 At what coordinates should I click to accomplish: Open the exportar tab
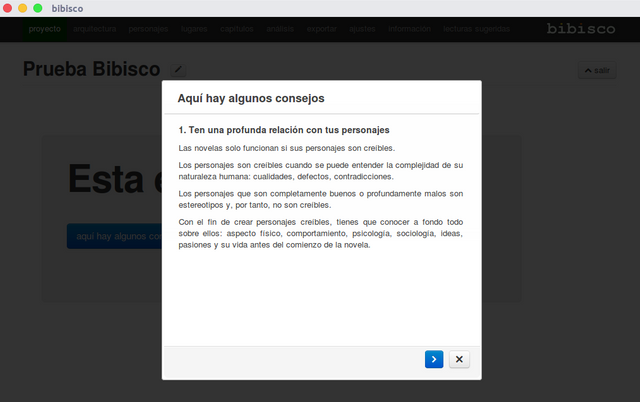pyautogui.click(x=322, y=29)
